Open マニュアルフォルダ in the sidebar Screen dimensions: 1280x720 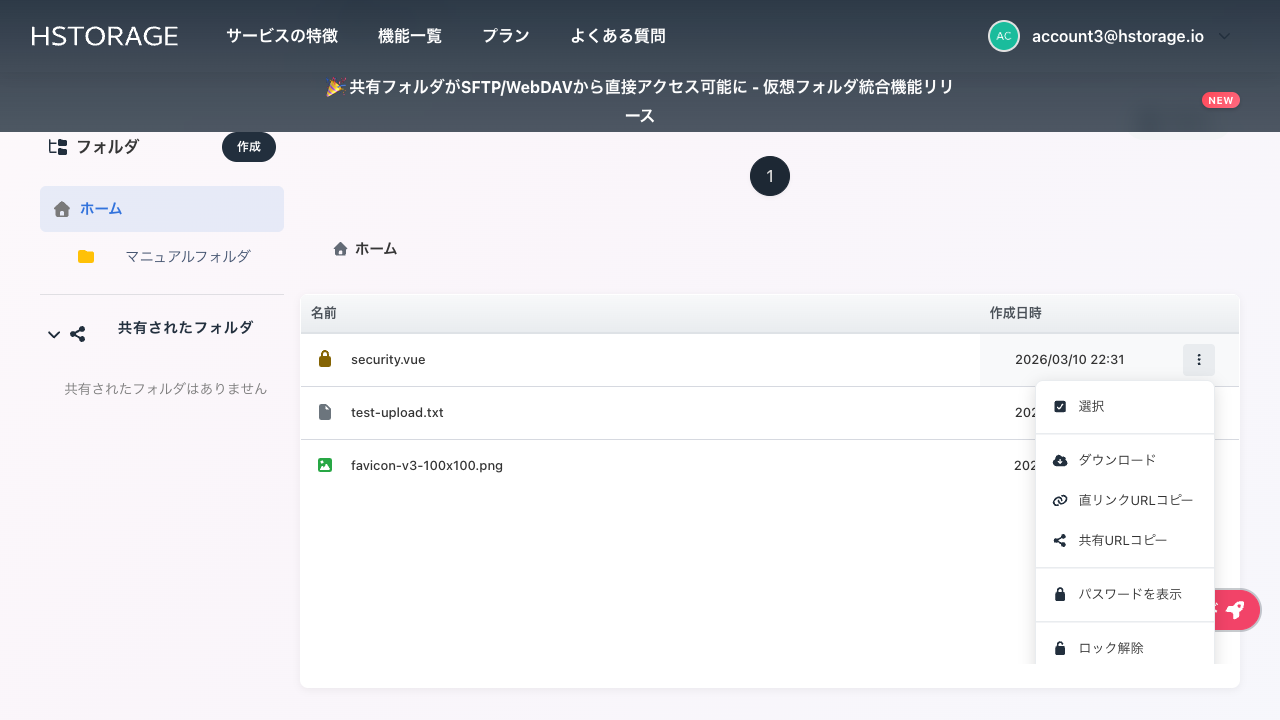click(188, 256)
